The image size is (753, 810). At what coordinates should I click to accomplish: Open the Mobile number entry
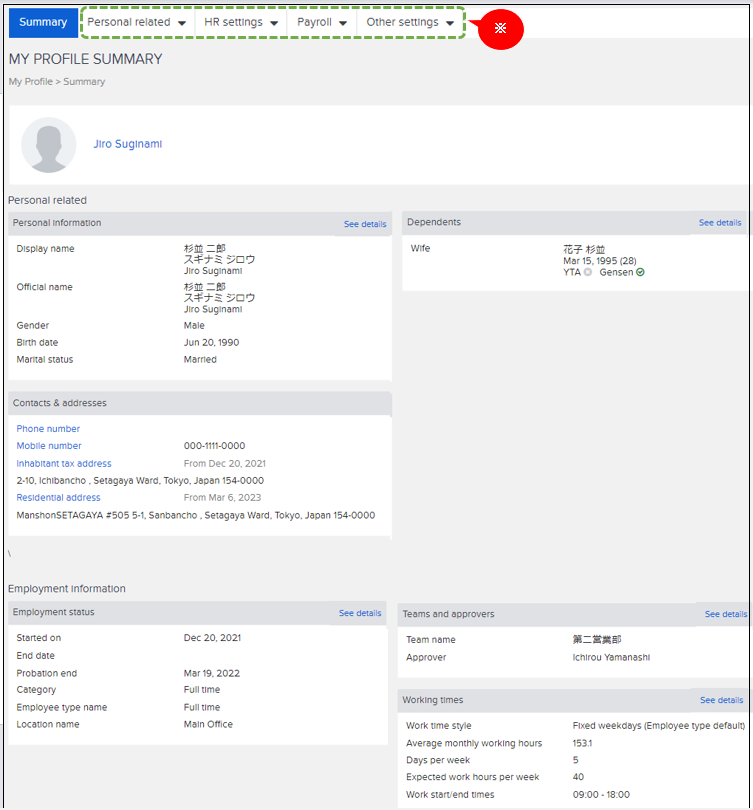click(x=49, y=445)
